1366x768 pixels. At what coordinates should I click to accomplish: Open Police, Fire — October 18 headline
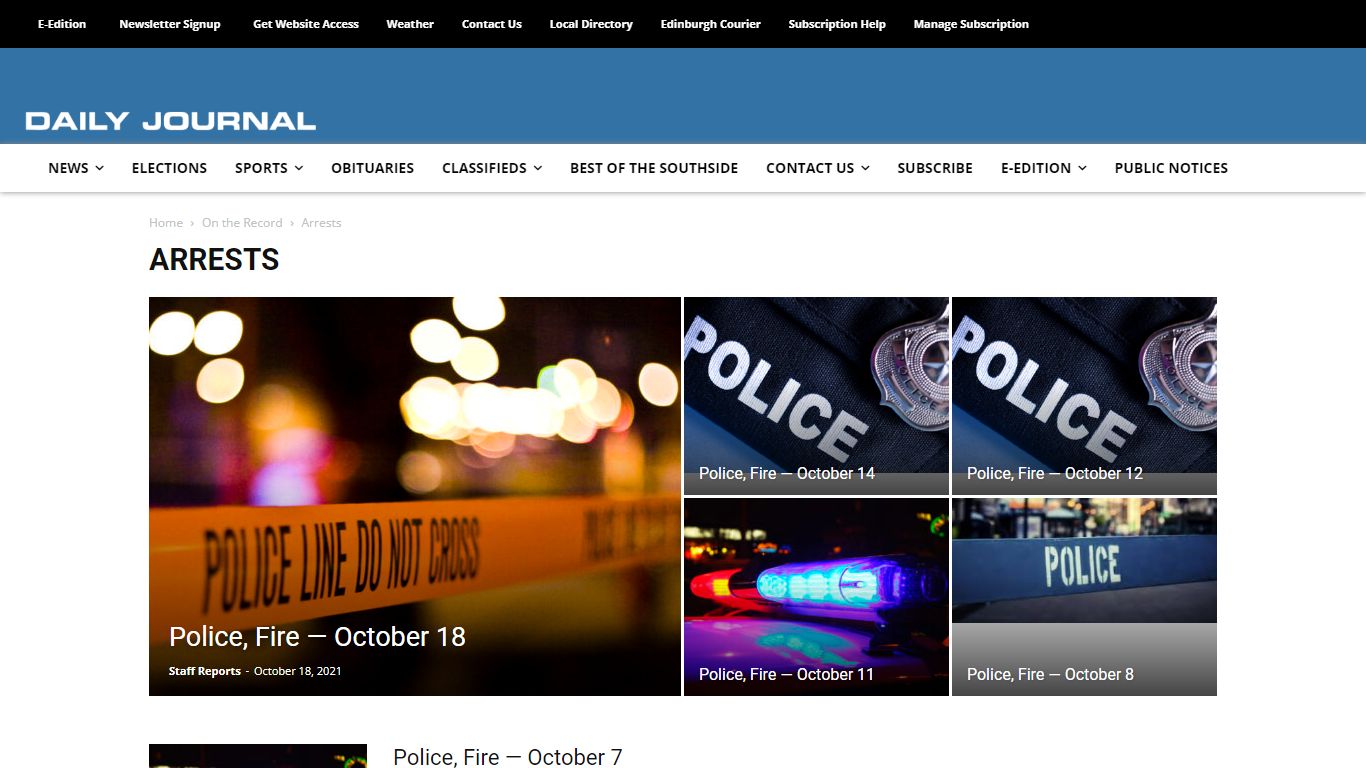pos(317,637)
